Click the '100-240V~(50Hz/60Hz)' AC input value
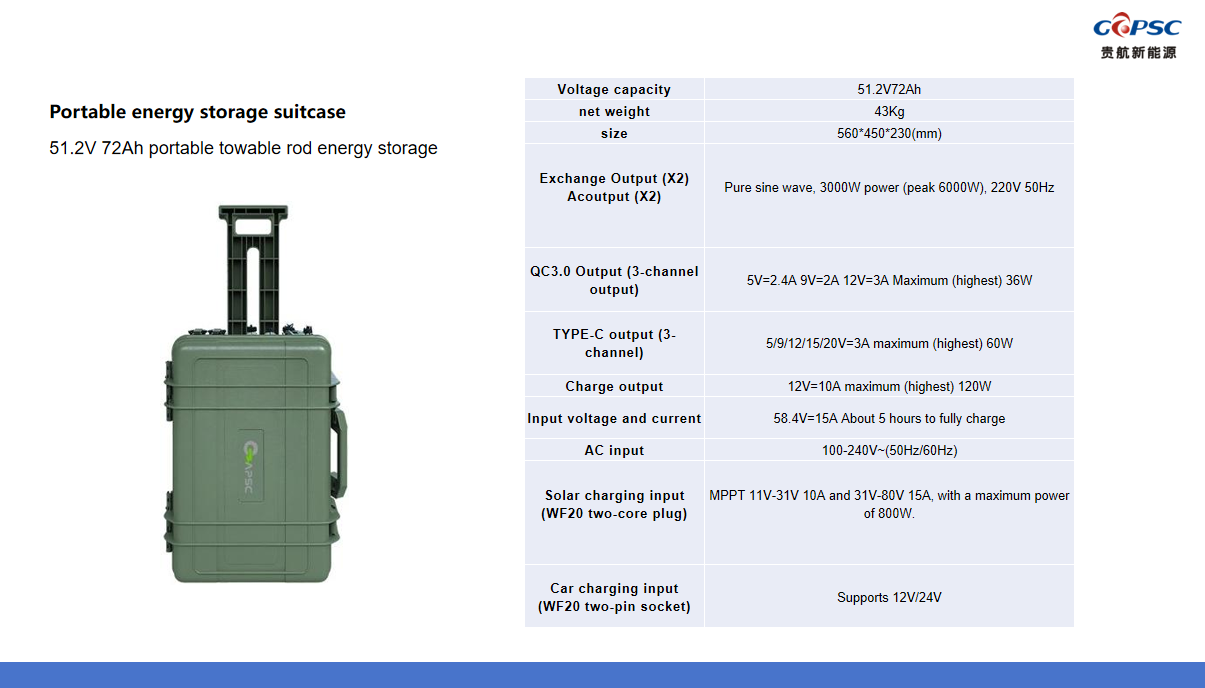 (x=889, y=451)
